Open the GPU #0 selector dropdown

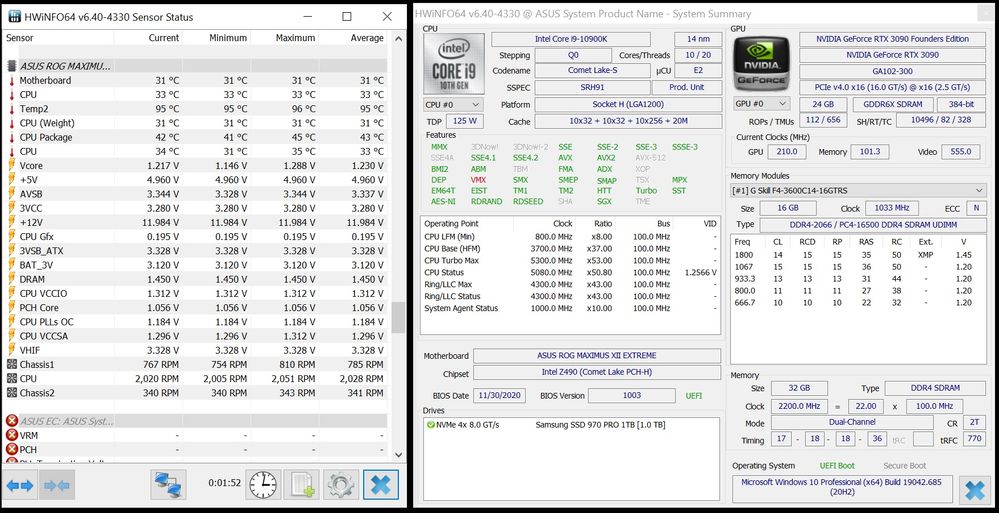[x=761, y=103]
